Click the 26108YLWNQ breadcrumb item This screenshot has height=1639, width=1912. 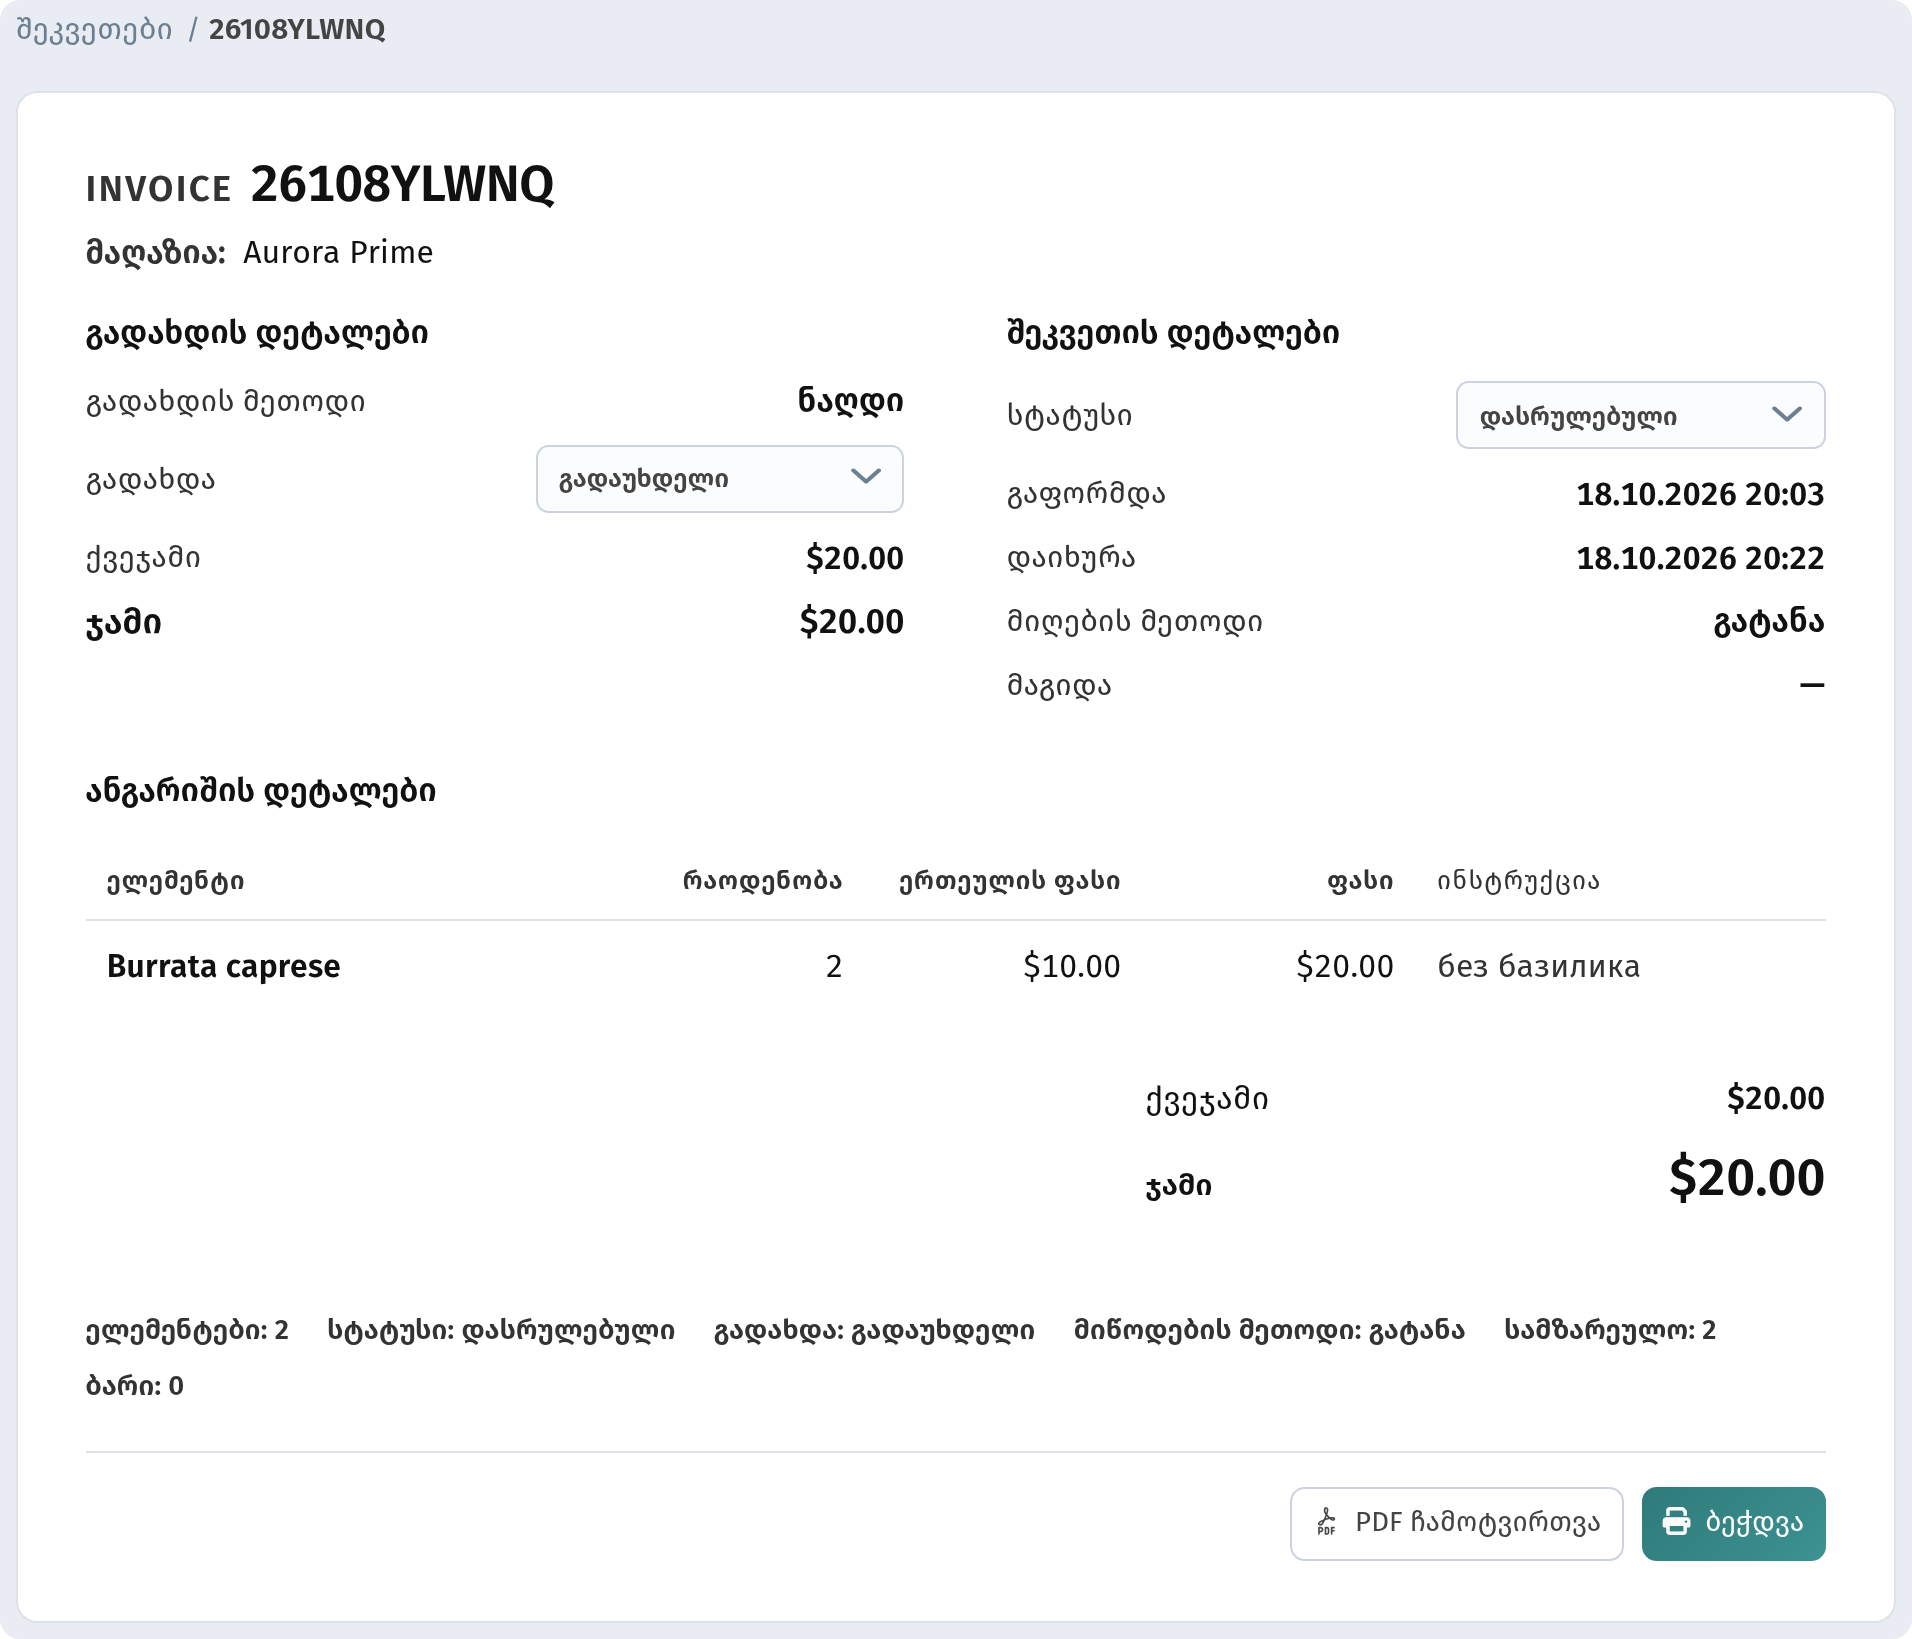click(x=297, y=30)
